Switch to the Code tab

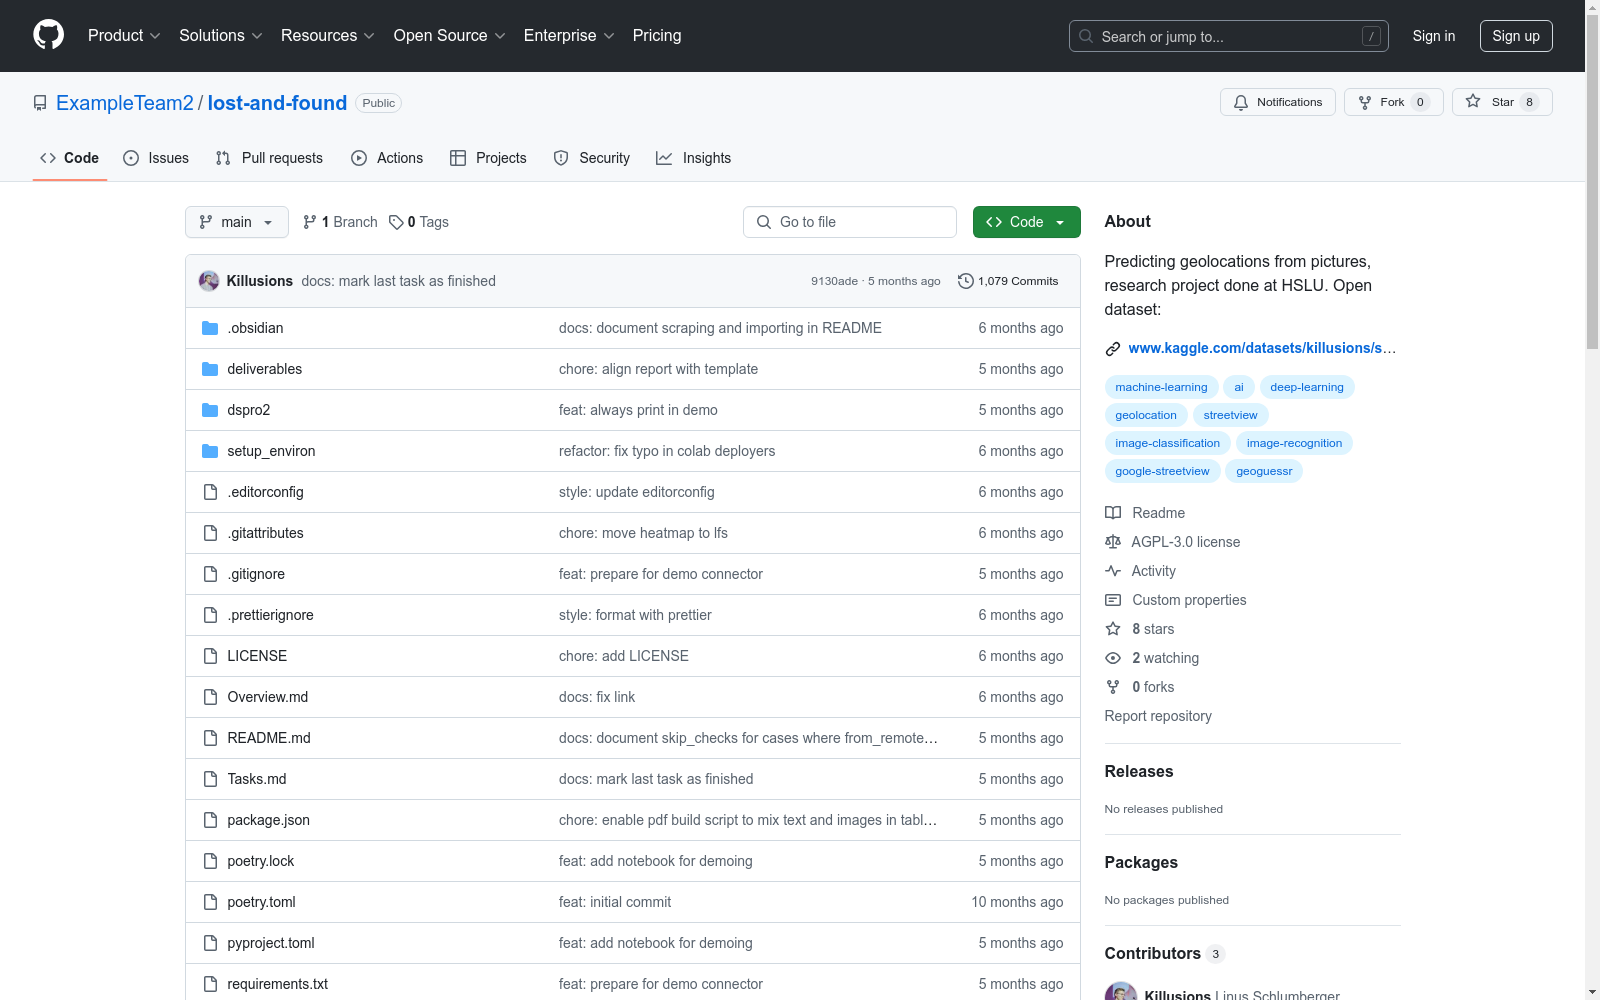click(x=70, y=158)
